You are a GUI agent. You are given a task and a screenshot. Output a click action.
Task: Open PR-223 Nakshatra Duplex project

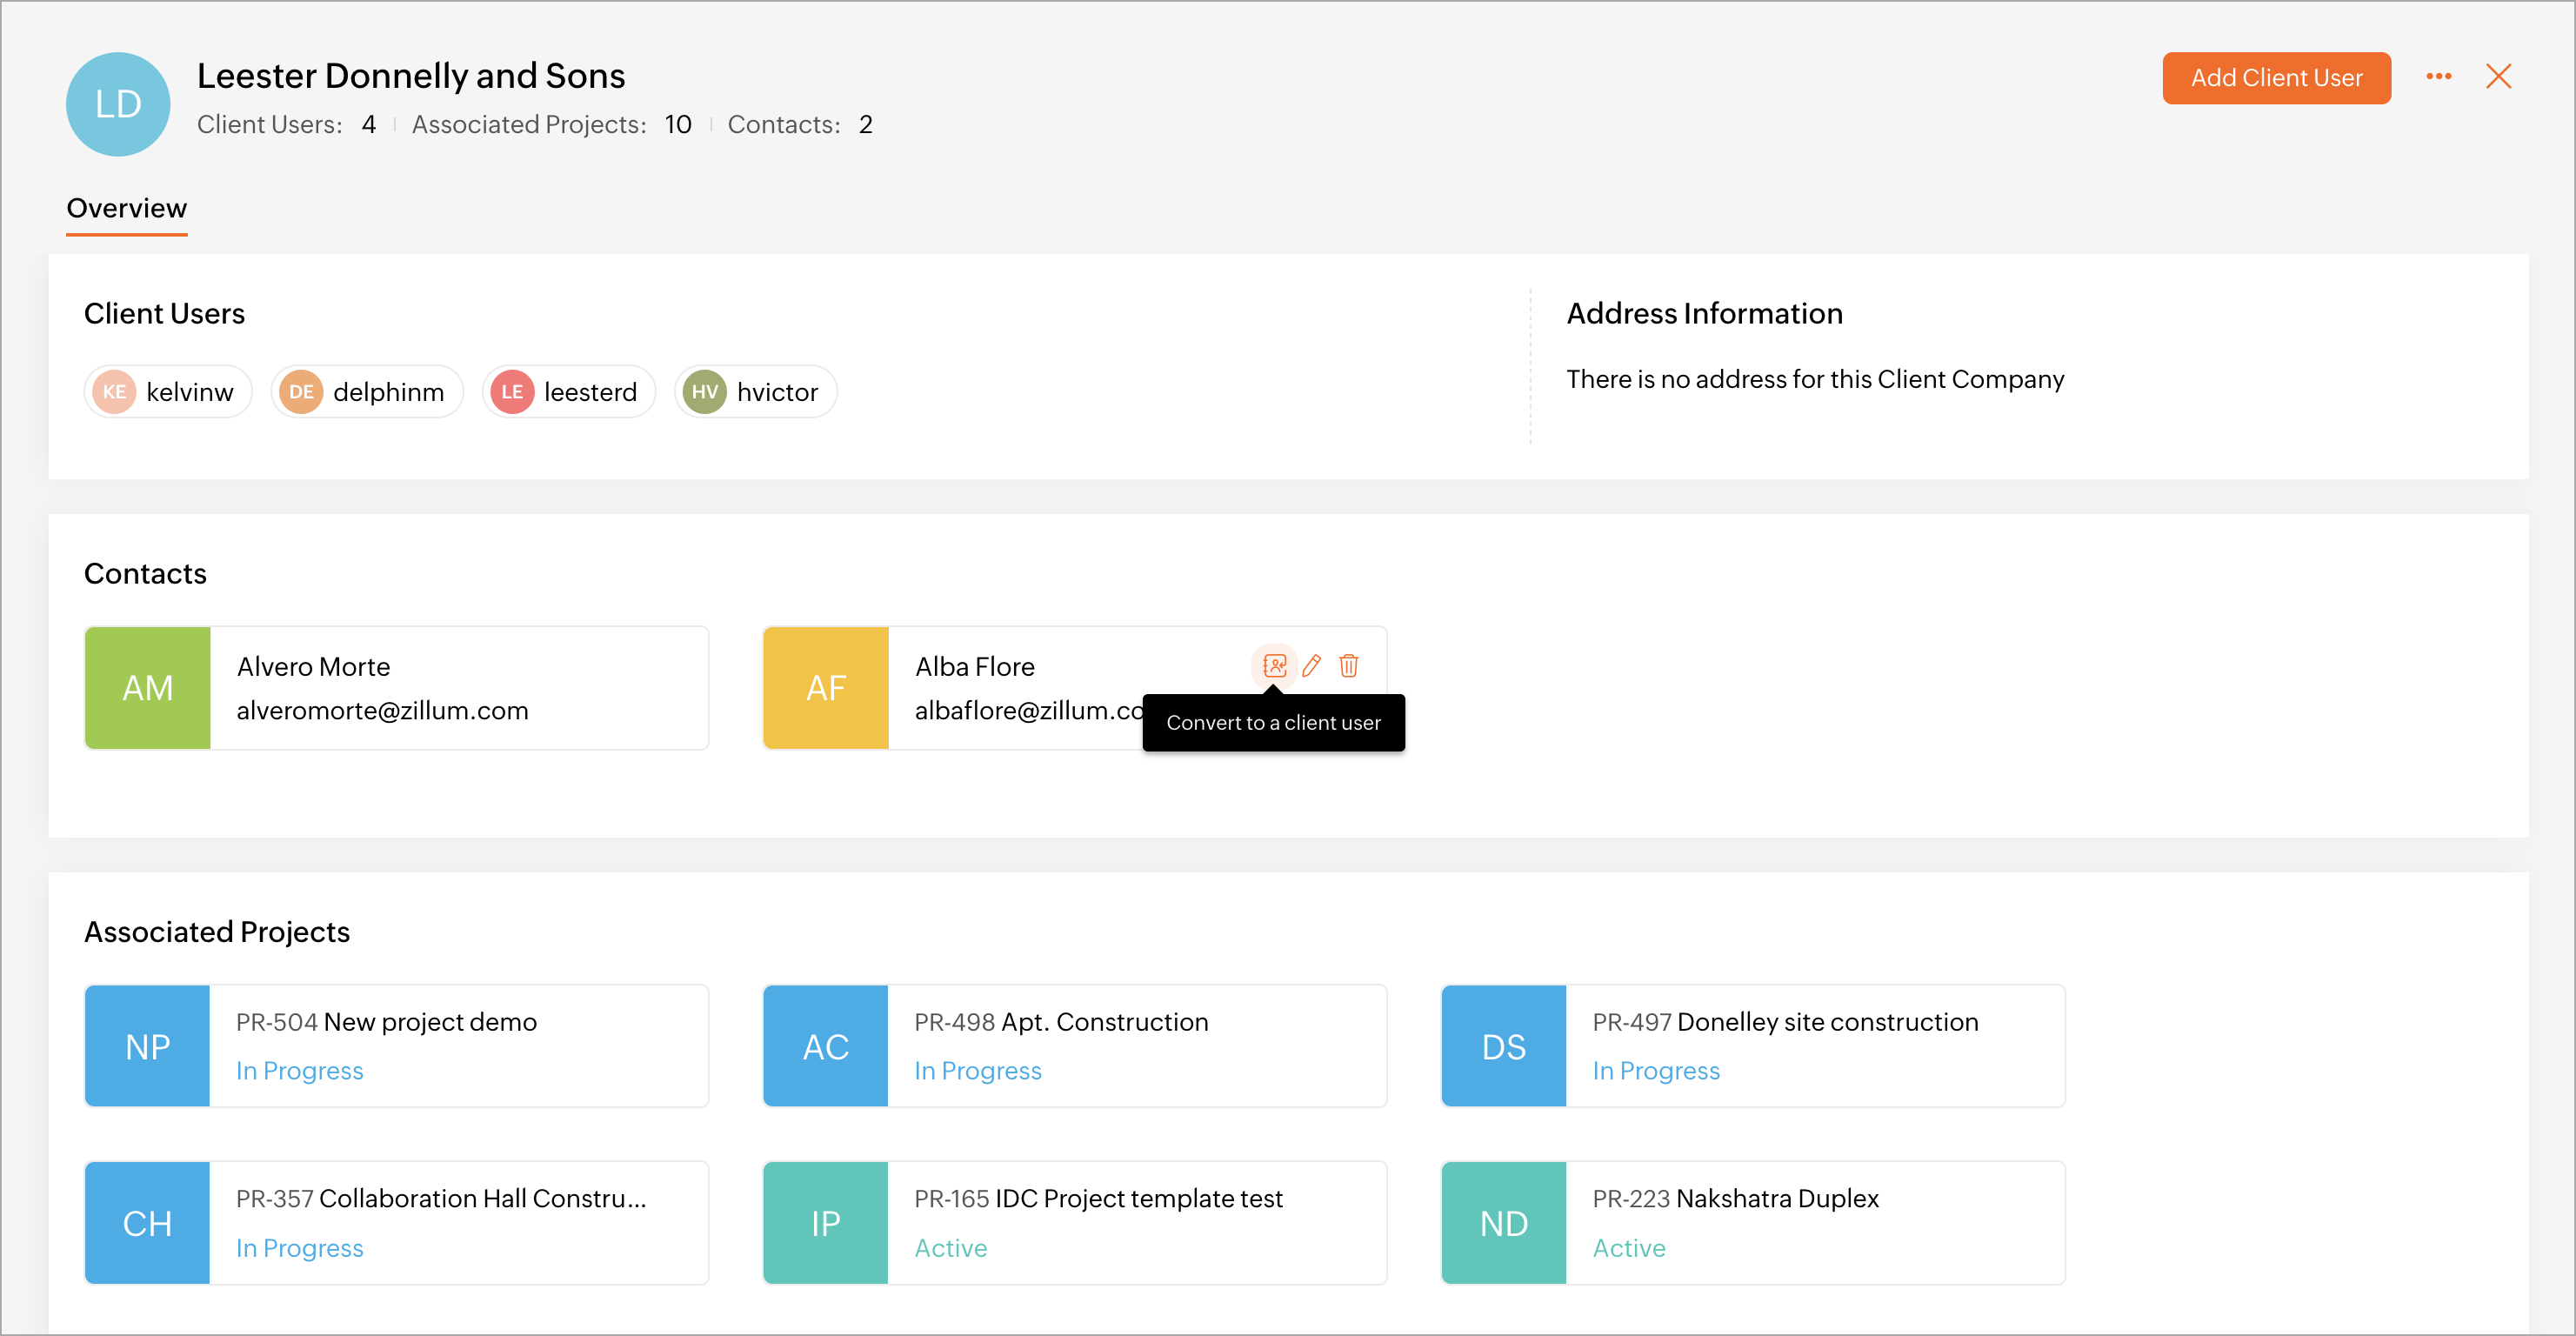(x=1752, y=1222)
